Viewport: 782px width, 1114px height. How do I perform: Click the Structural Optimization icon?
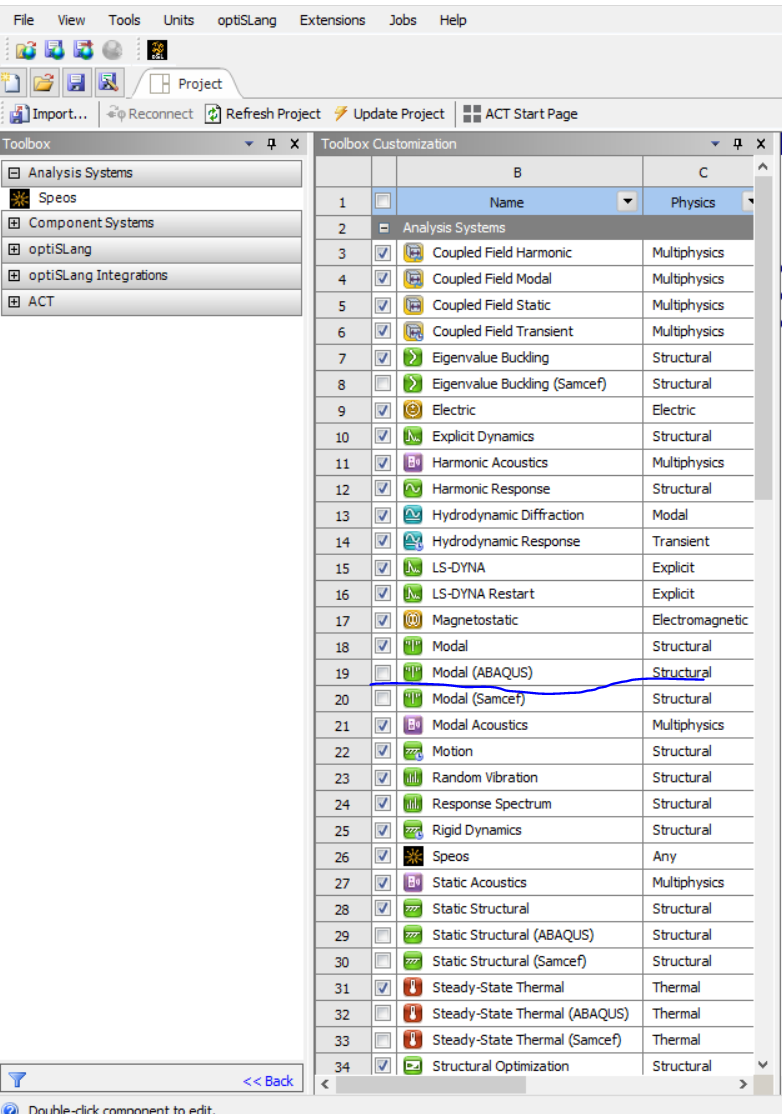click(x=413, y=1066)
